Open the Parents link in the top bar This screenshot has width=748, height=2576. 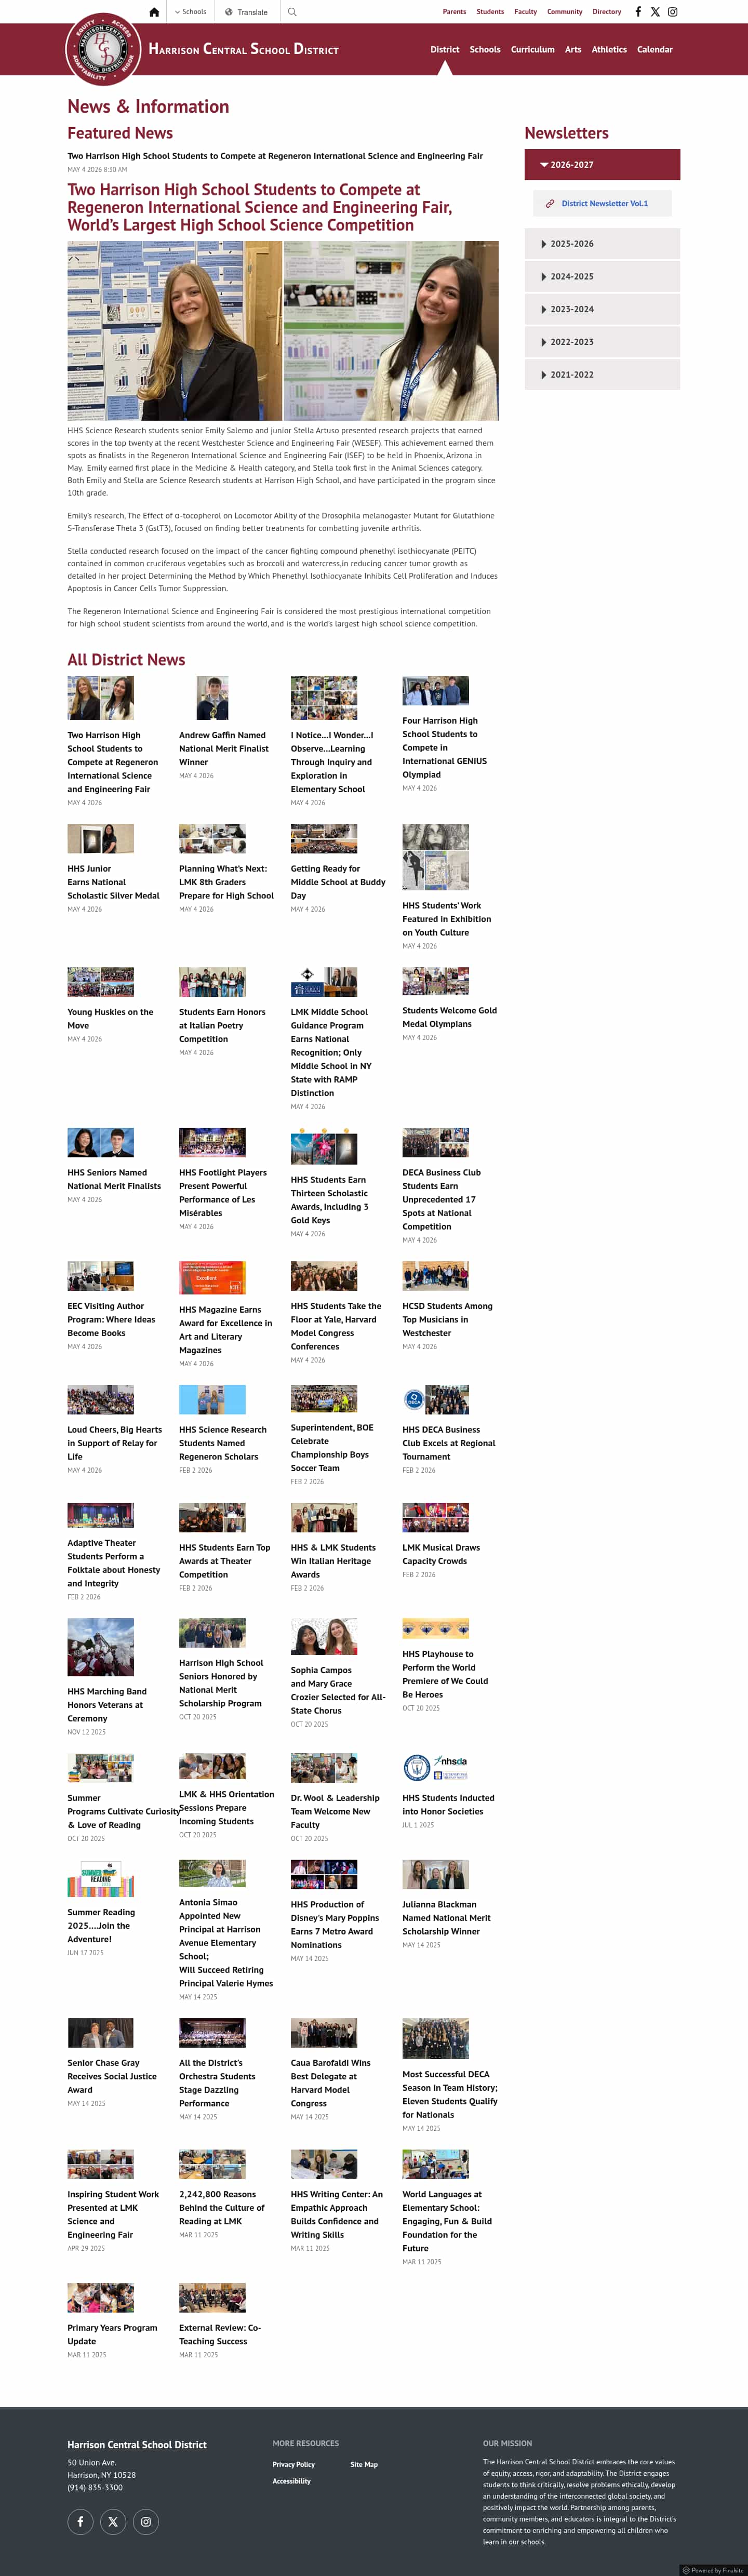click(x=454, y=12)
